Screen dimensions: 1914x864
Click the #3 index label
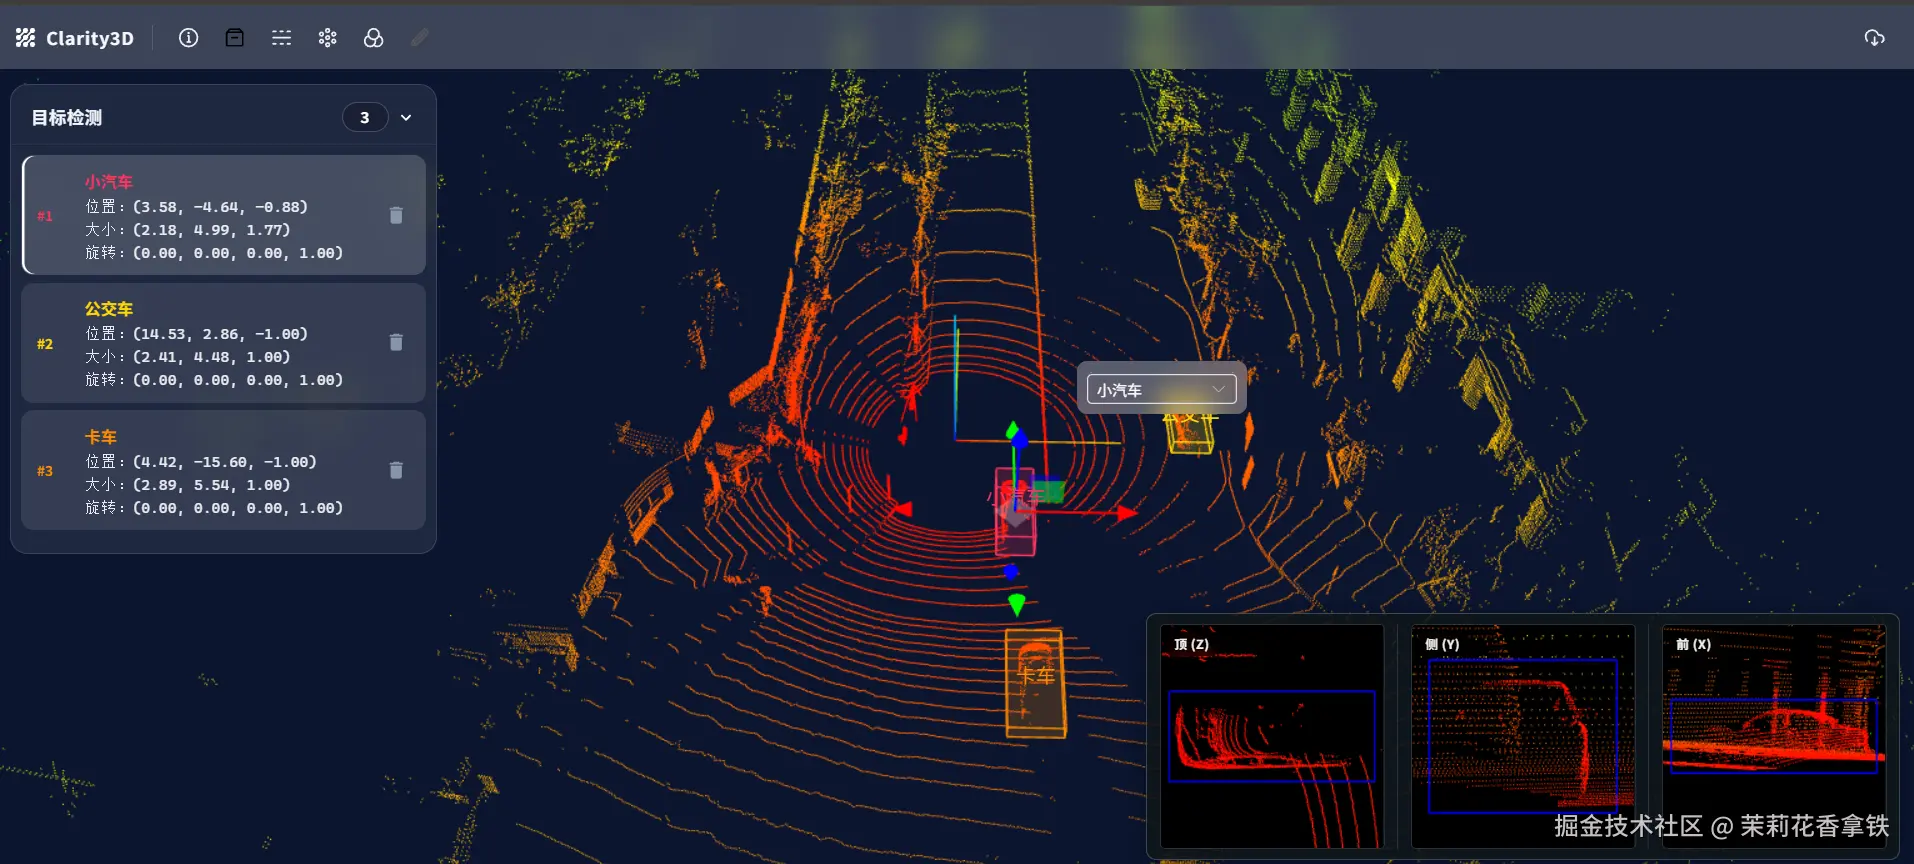(45, 471)
